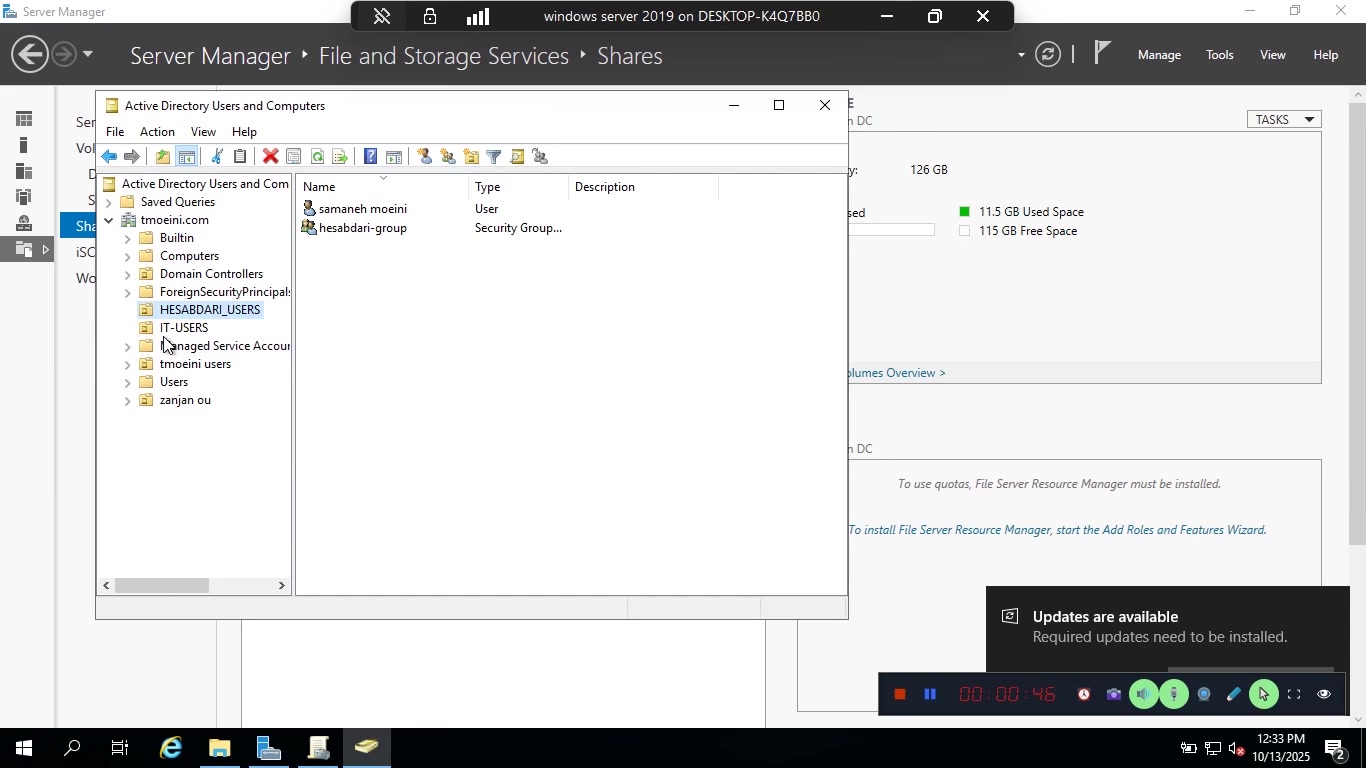The width and height of the screenshot is (1366, 768).
Task: Click the Find objects icon
Action: point(517,157)
